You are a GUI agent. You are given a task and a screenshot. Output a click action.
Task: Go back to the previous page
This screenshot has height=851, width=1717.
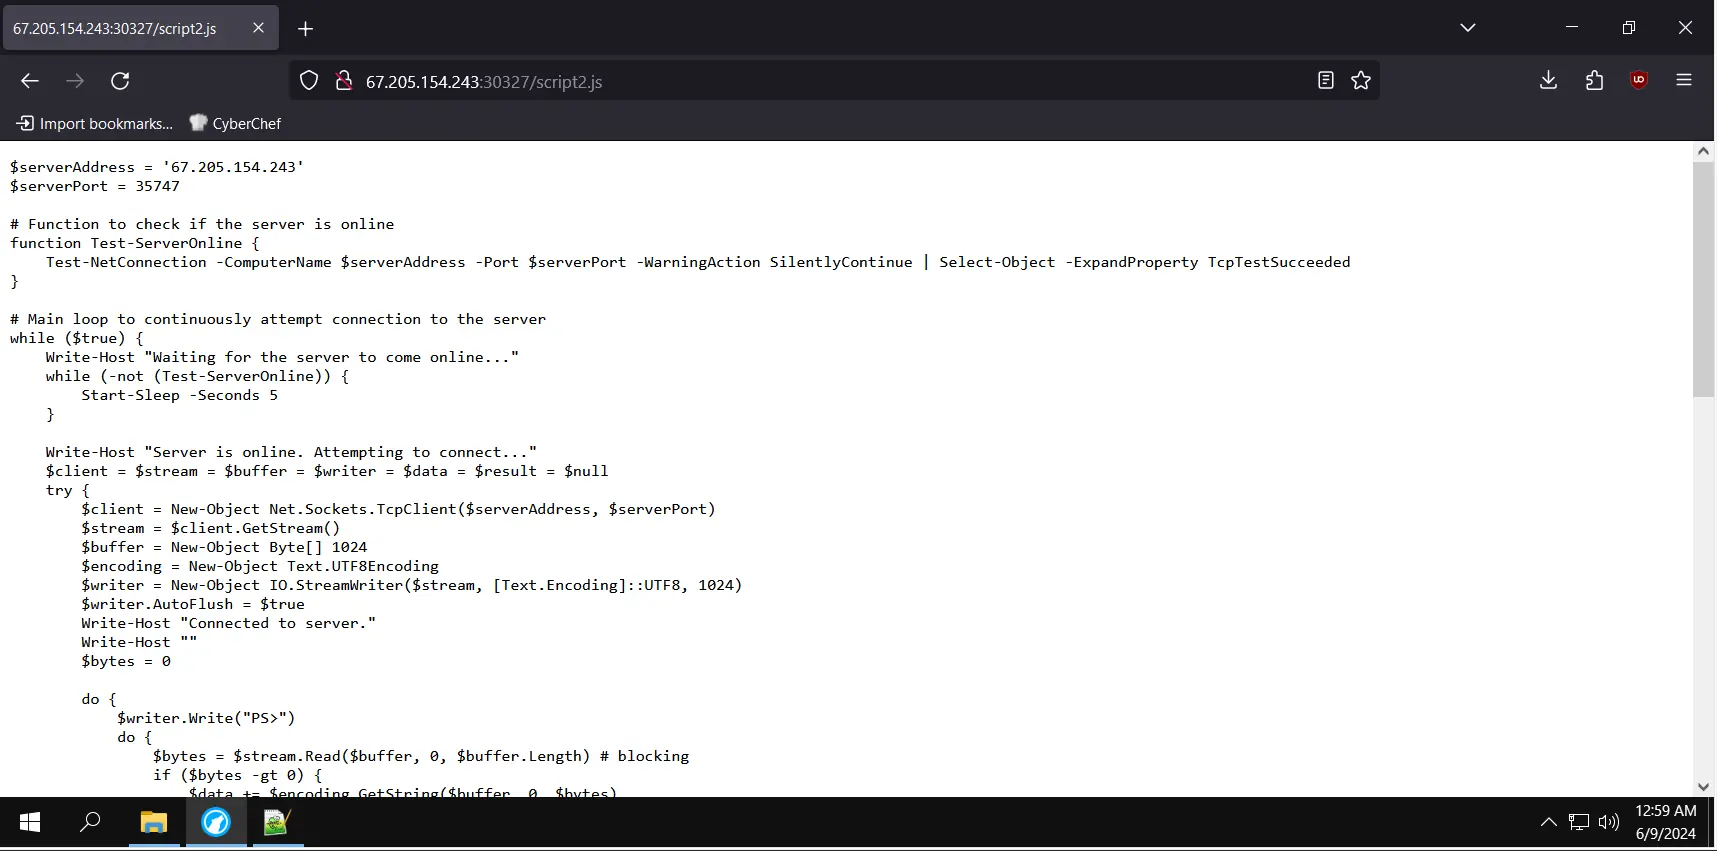(x=30, y=81)
